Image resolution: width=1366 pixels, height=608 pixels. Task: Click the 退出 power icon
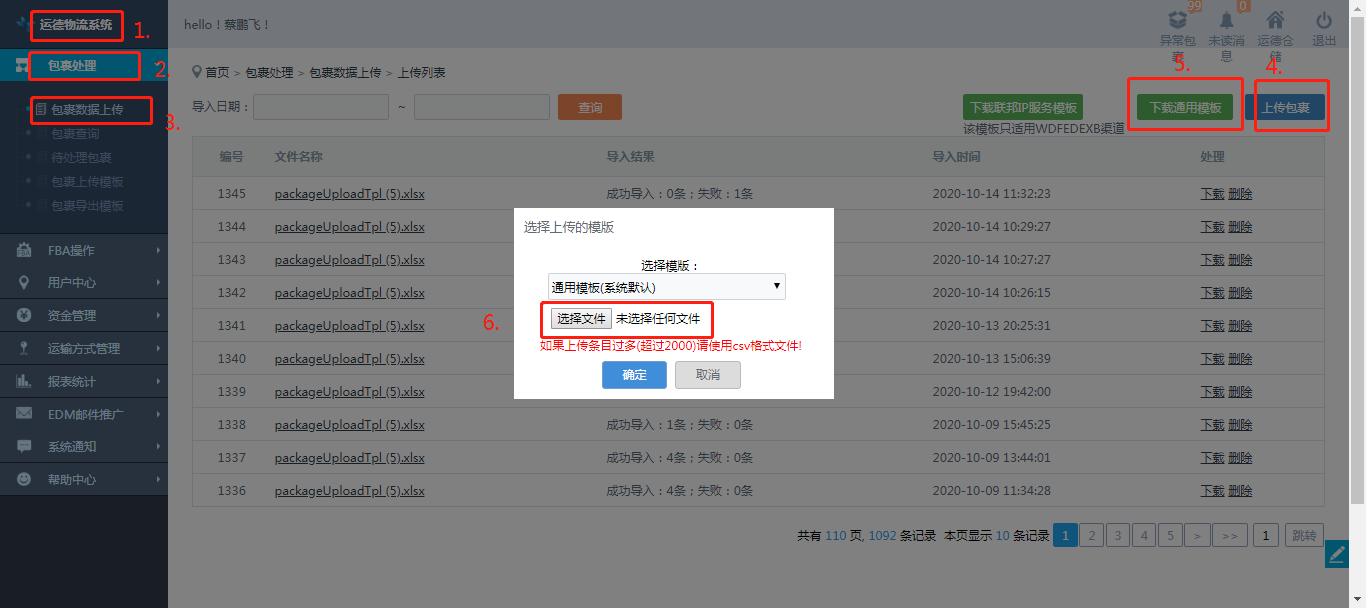(x=1323, y=20)
